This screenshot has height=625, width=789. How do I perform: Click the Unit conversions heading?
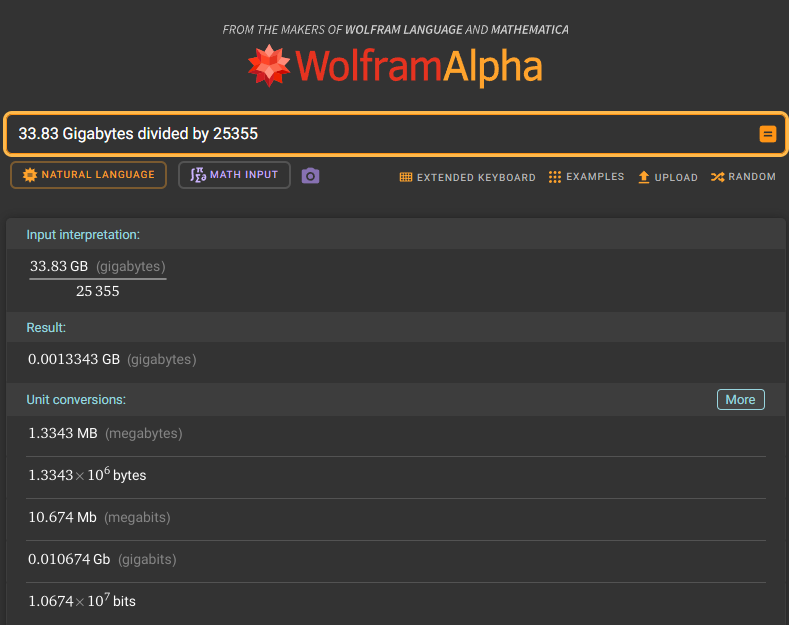pos(76,400)
